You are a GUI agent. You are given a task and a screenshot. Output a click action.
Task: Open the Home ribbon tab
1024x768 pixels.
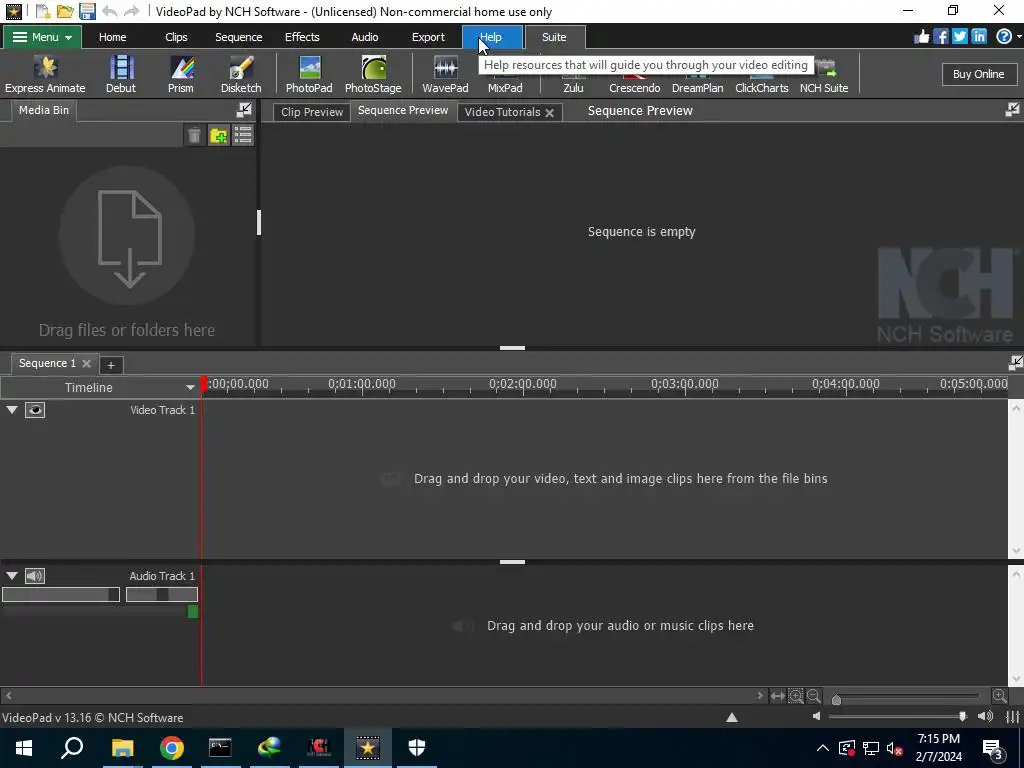(x=112, y=37)
